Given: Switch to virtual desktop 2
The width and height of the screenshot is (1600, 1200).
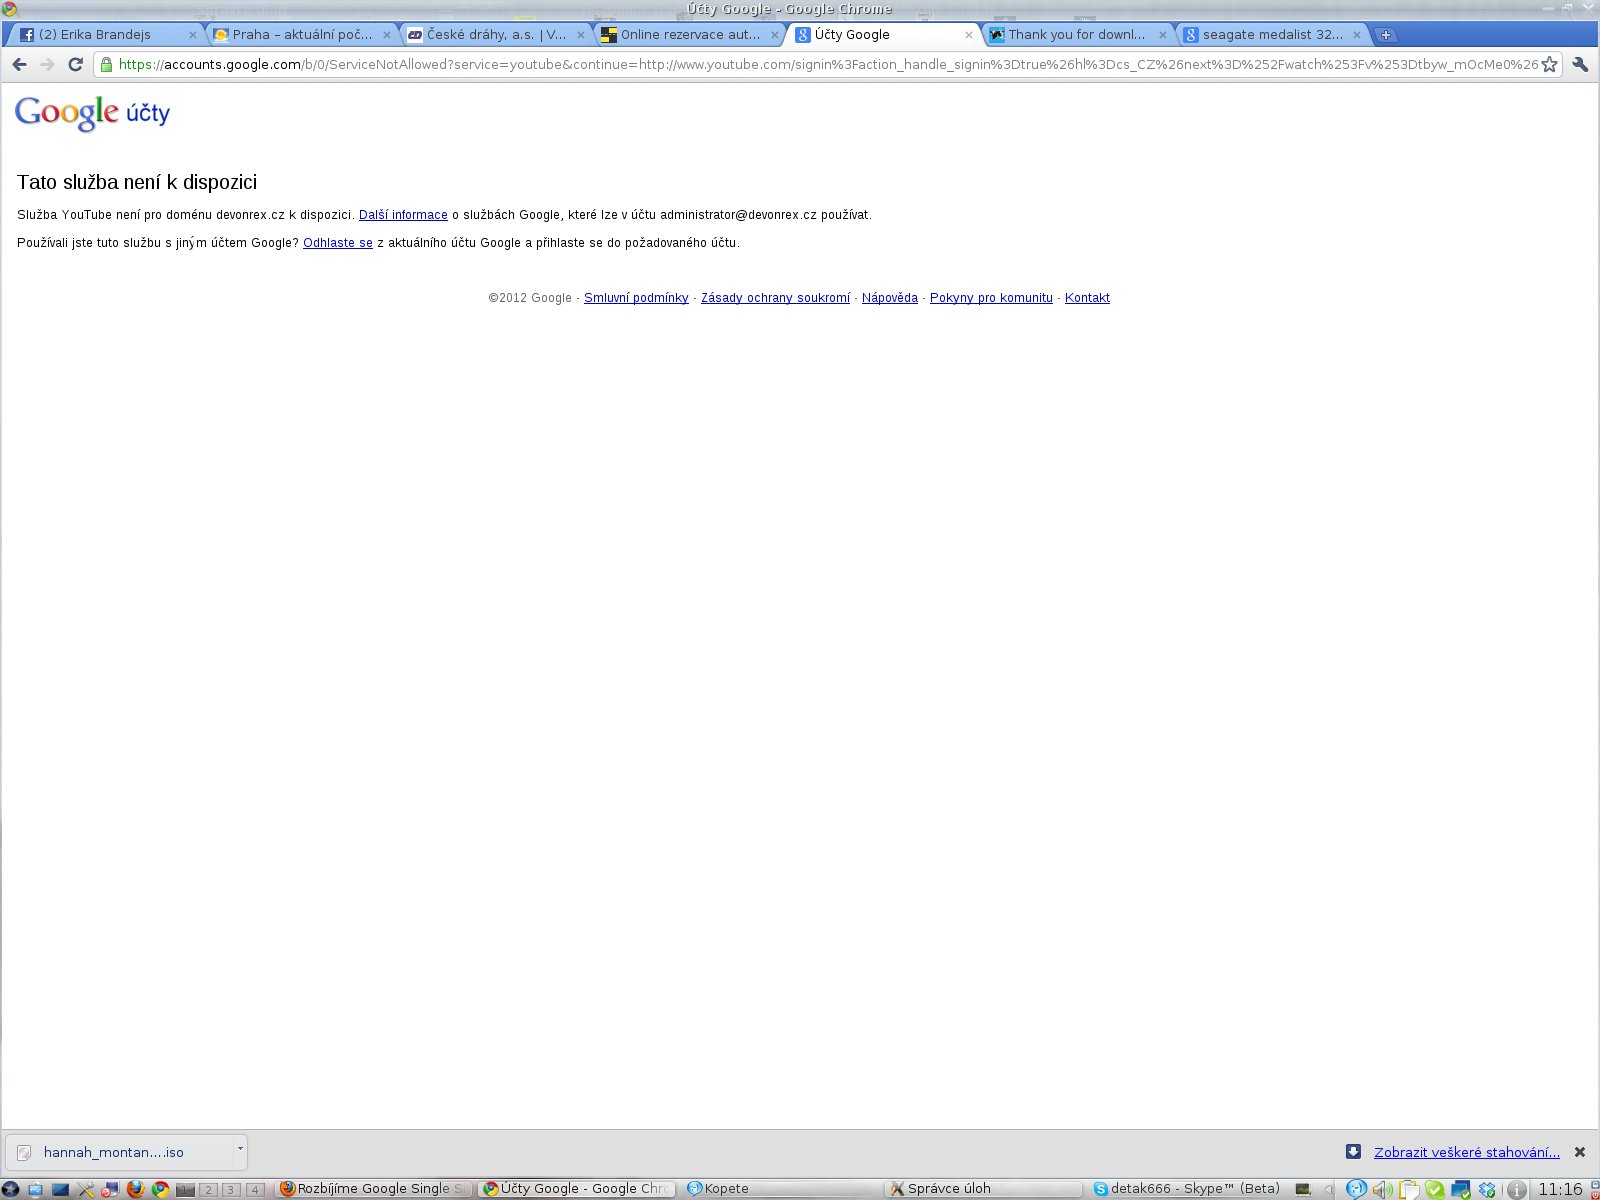Looking at the screenshot, I should pos(208,1189).
